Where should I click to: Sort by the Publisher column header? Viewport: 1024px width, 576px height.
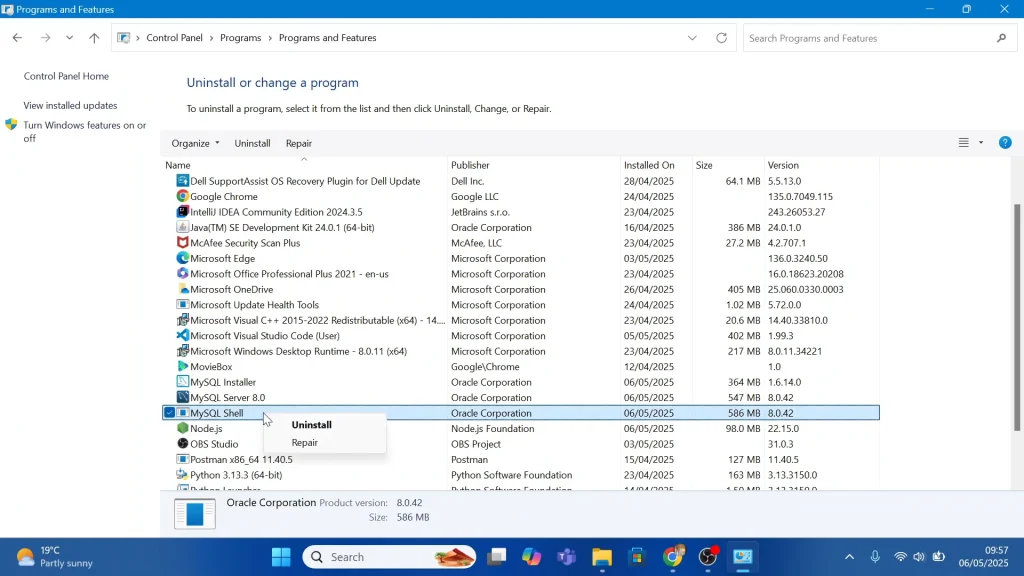tap(534, 165)
